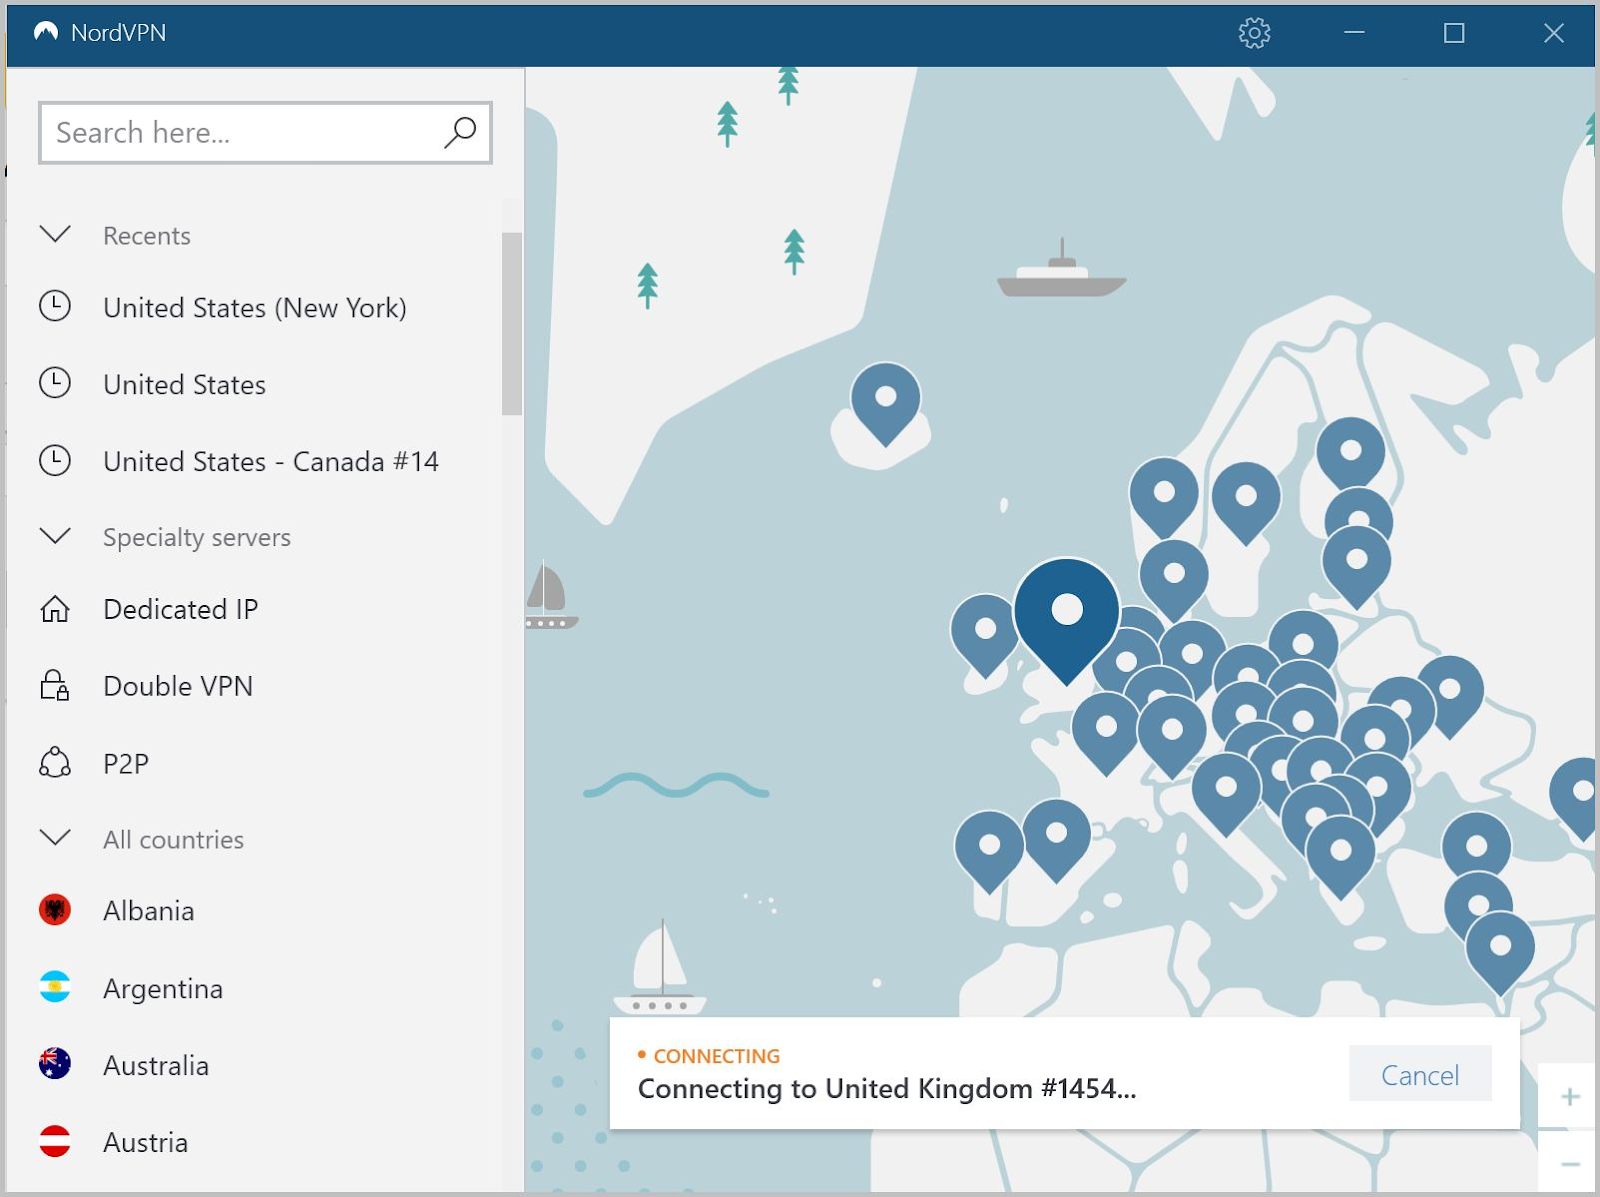The height and width of the screenshot is (1197, 1600).
Task: Select the Albania flag icon
Action: 56,910
